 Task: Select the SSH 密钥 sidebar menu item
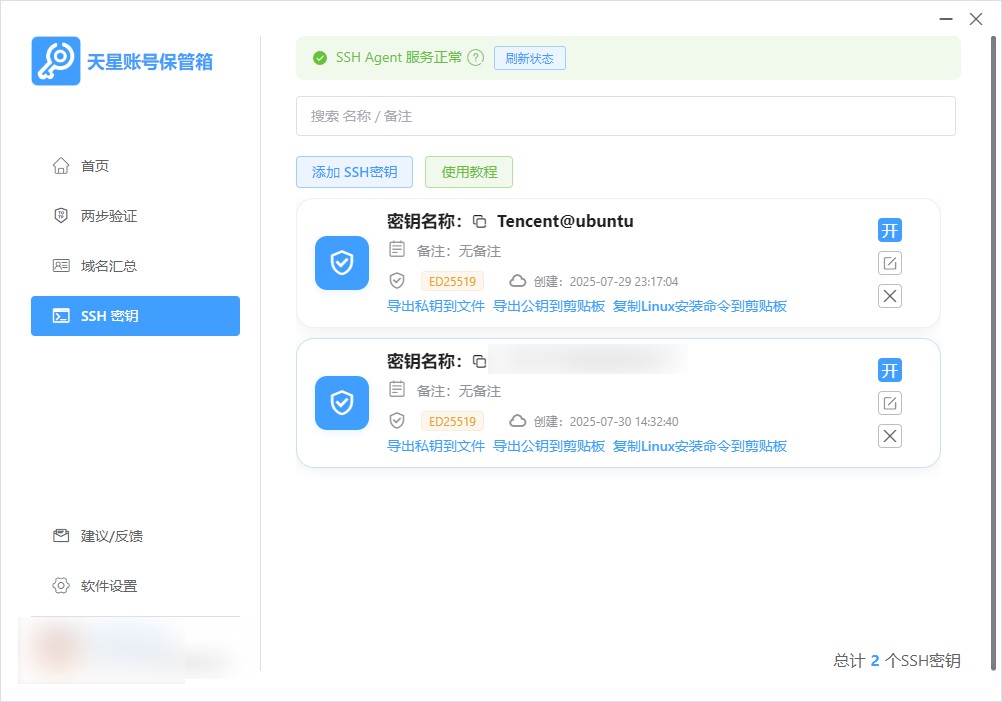tap(135, 316)
